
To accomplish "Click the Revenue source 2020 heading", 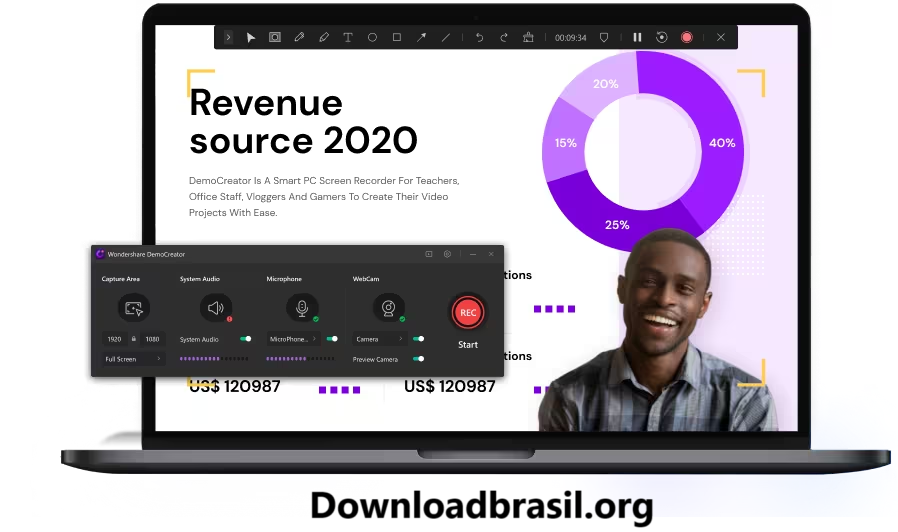I will click(304, 121).
